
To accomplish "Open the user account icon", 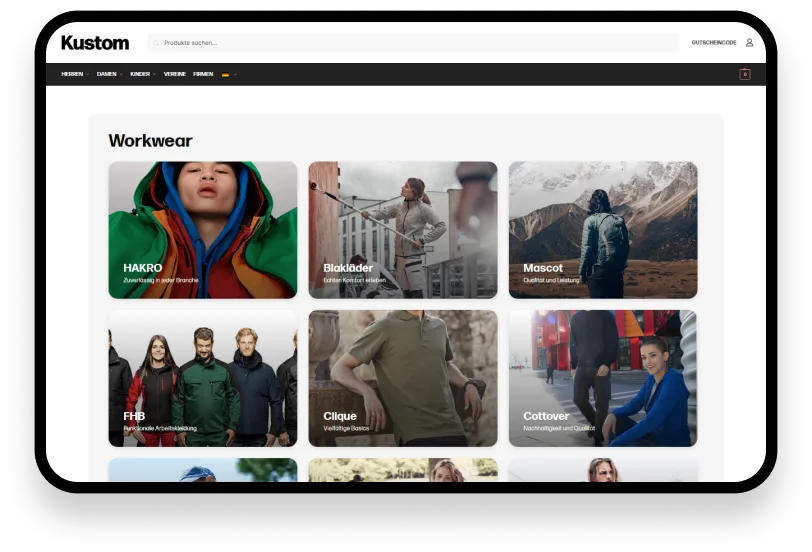I will coord(749,42).
